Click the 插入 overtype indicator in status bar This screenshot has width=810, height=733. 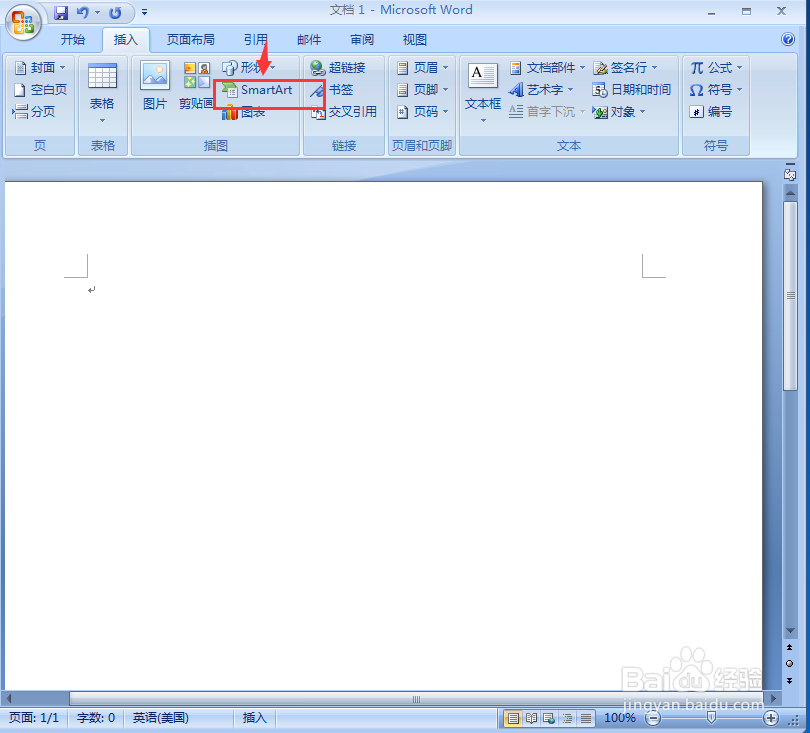click(253, 718)
